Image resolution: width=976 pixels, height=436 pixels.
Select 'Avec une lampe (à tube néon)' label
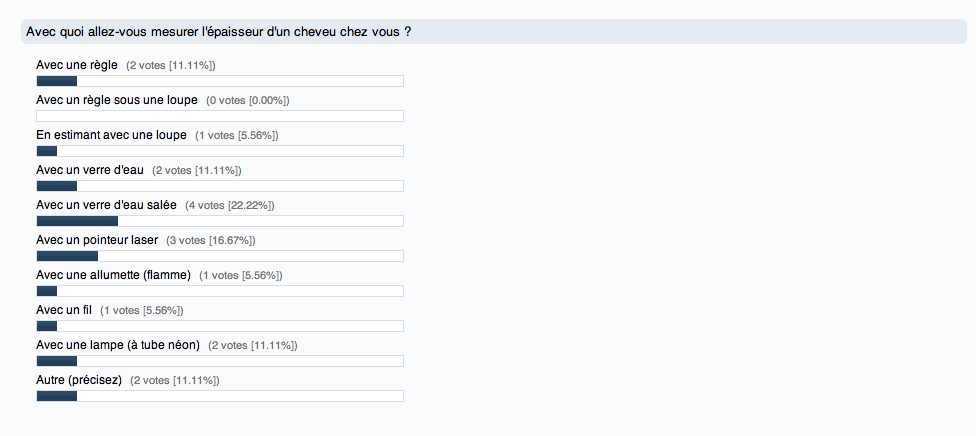tap(118, 345)
